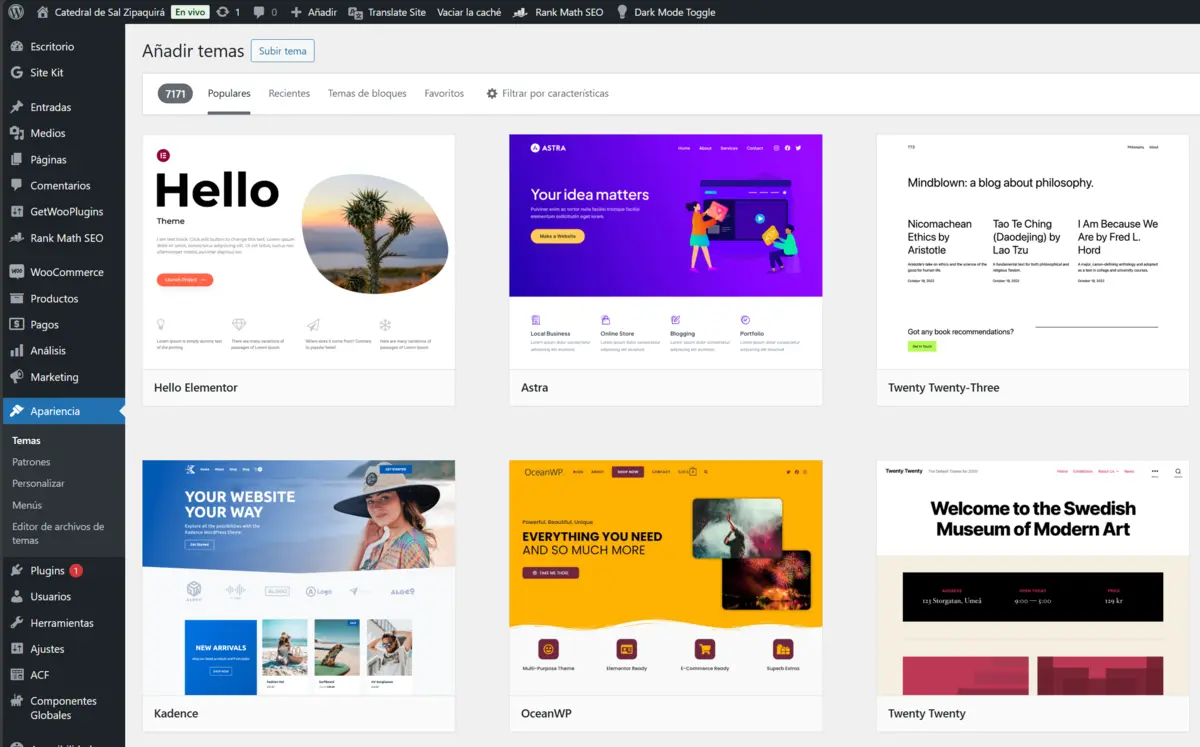This screenshot has width=1200, height=747.
Task: Click the Herramientas wrench icon
Action: pos(16,623)
